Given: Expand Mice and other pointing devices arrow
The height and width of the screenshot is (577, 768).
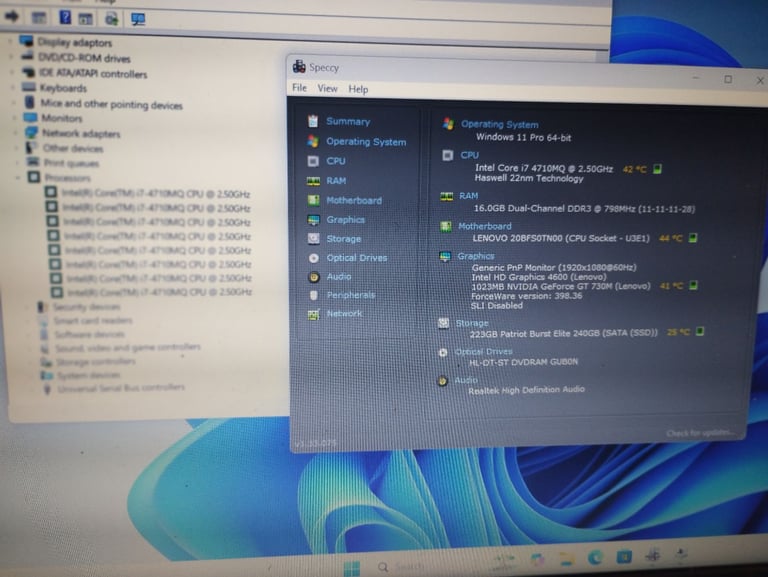Looking at the screenshot, I should pos(14,103).
